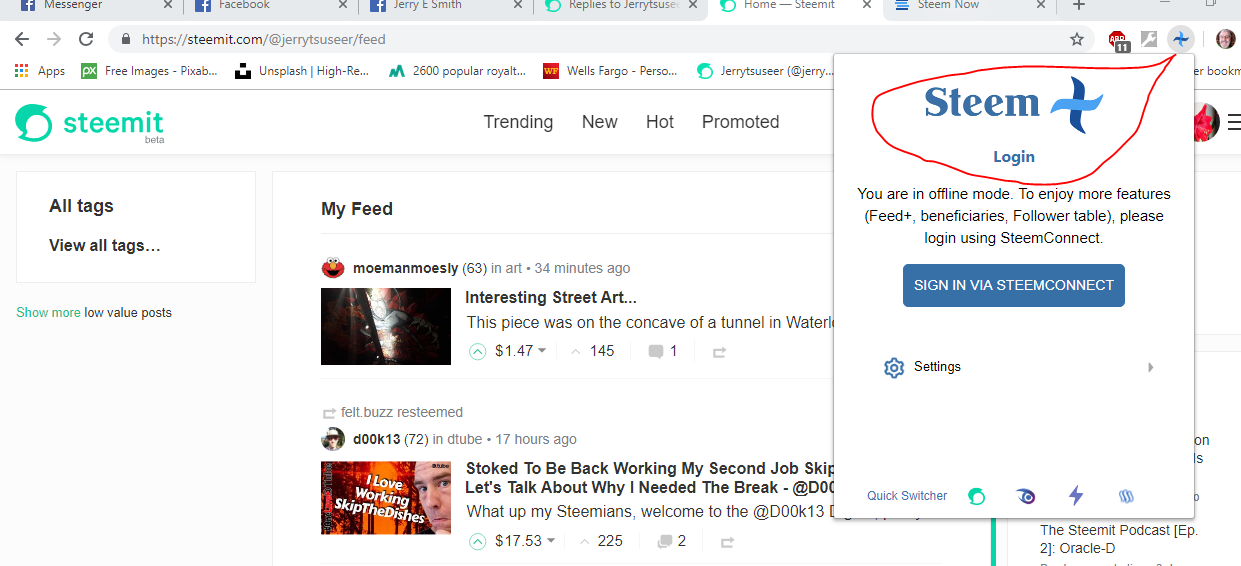The image size is (1241, 566).
Task: Click the Settings label in SteemPlus popup
Action: pos(937,367)
